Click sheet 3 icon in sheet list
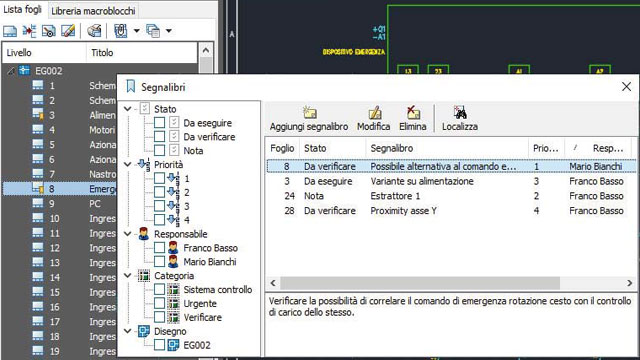 click(38, 115)
